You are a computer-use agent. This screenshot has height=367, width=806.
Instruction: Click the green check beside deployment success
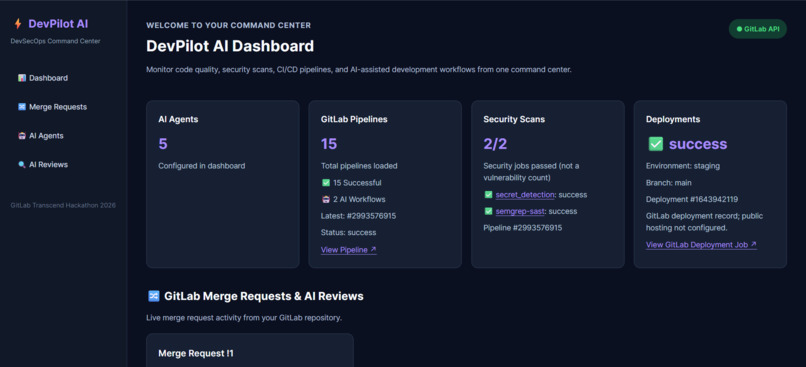pyautogui.click(x=655, y=144)
